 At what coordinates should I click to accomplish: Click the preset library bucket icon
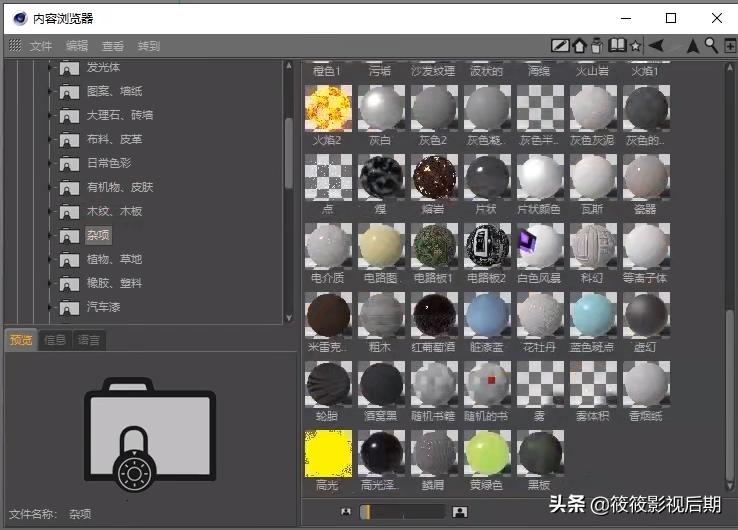point(597,46)
